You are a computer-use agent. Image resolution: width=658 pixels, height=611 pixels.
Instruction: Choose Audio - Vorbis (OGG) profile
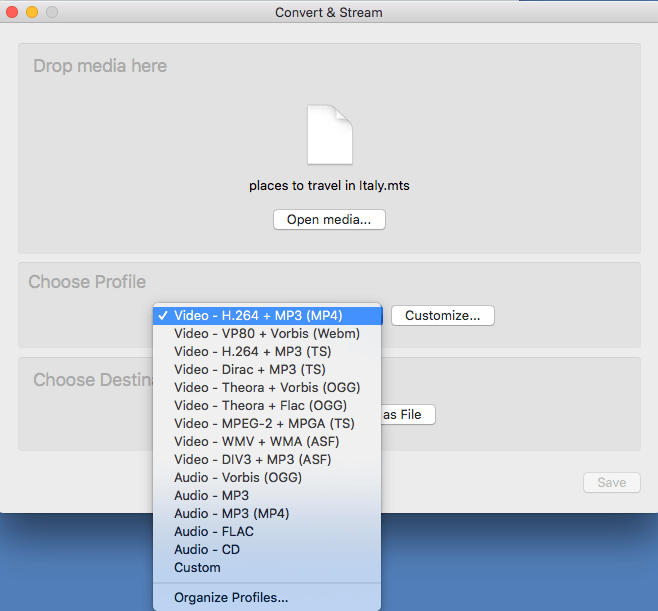pyautogui.click(x=267, y=478)
